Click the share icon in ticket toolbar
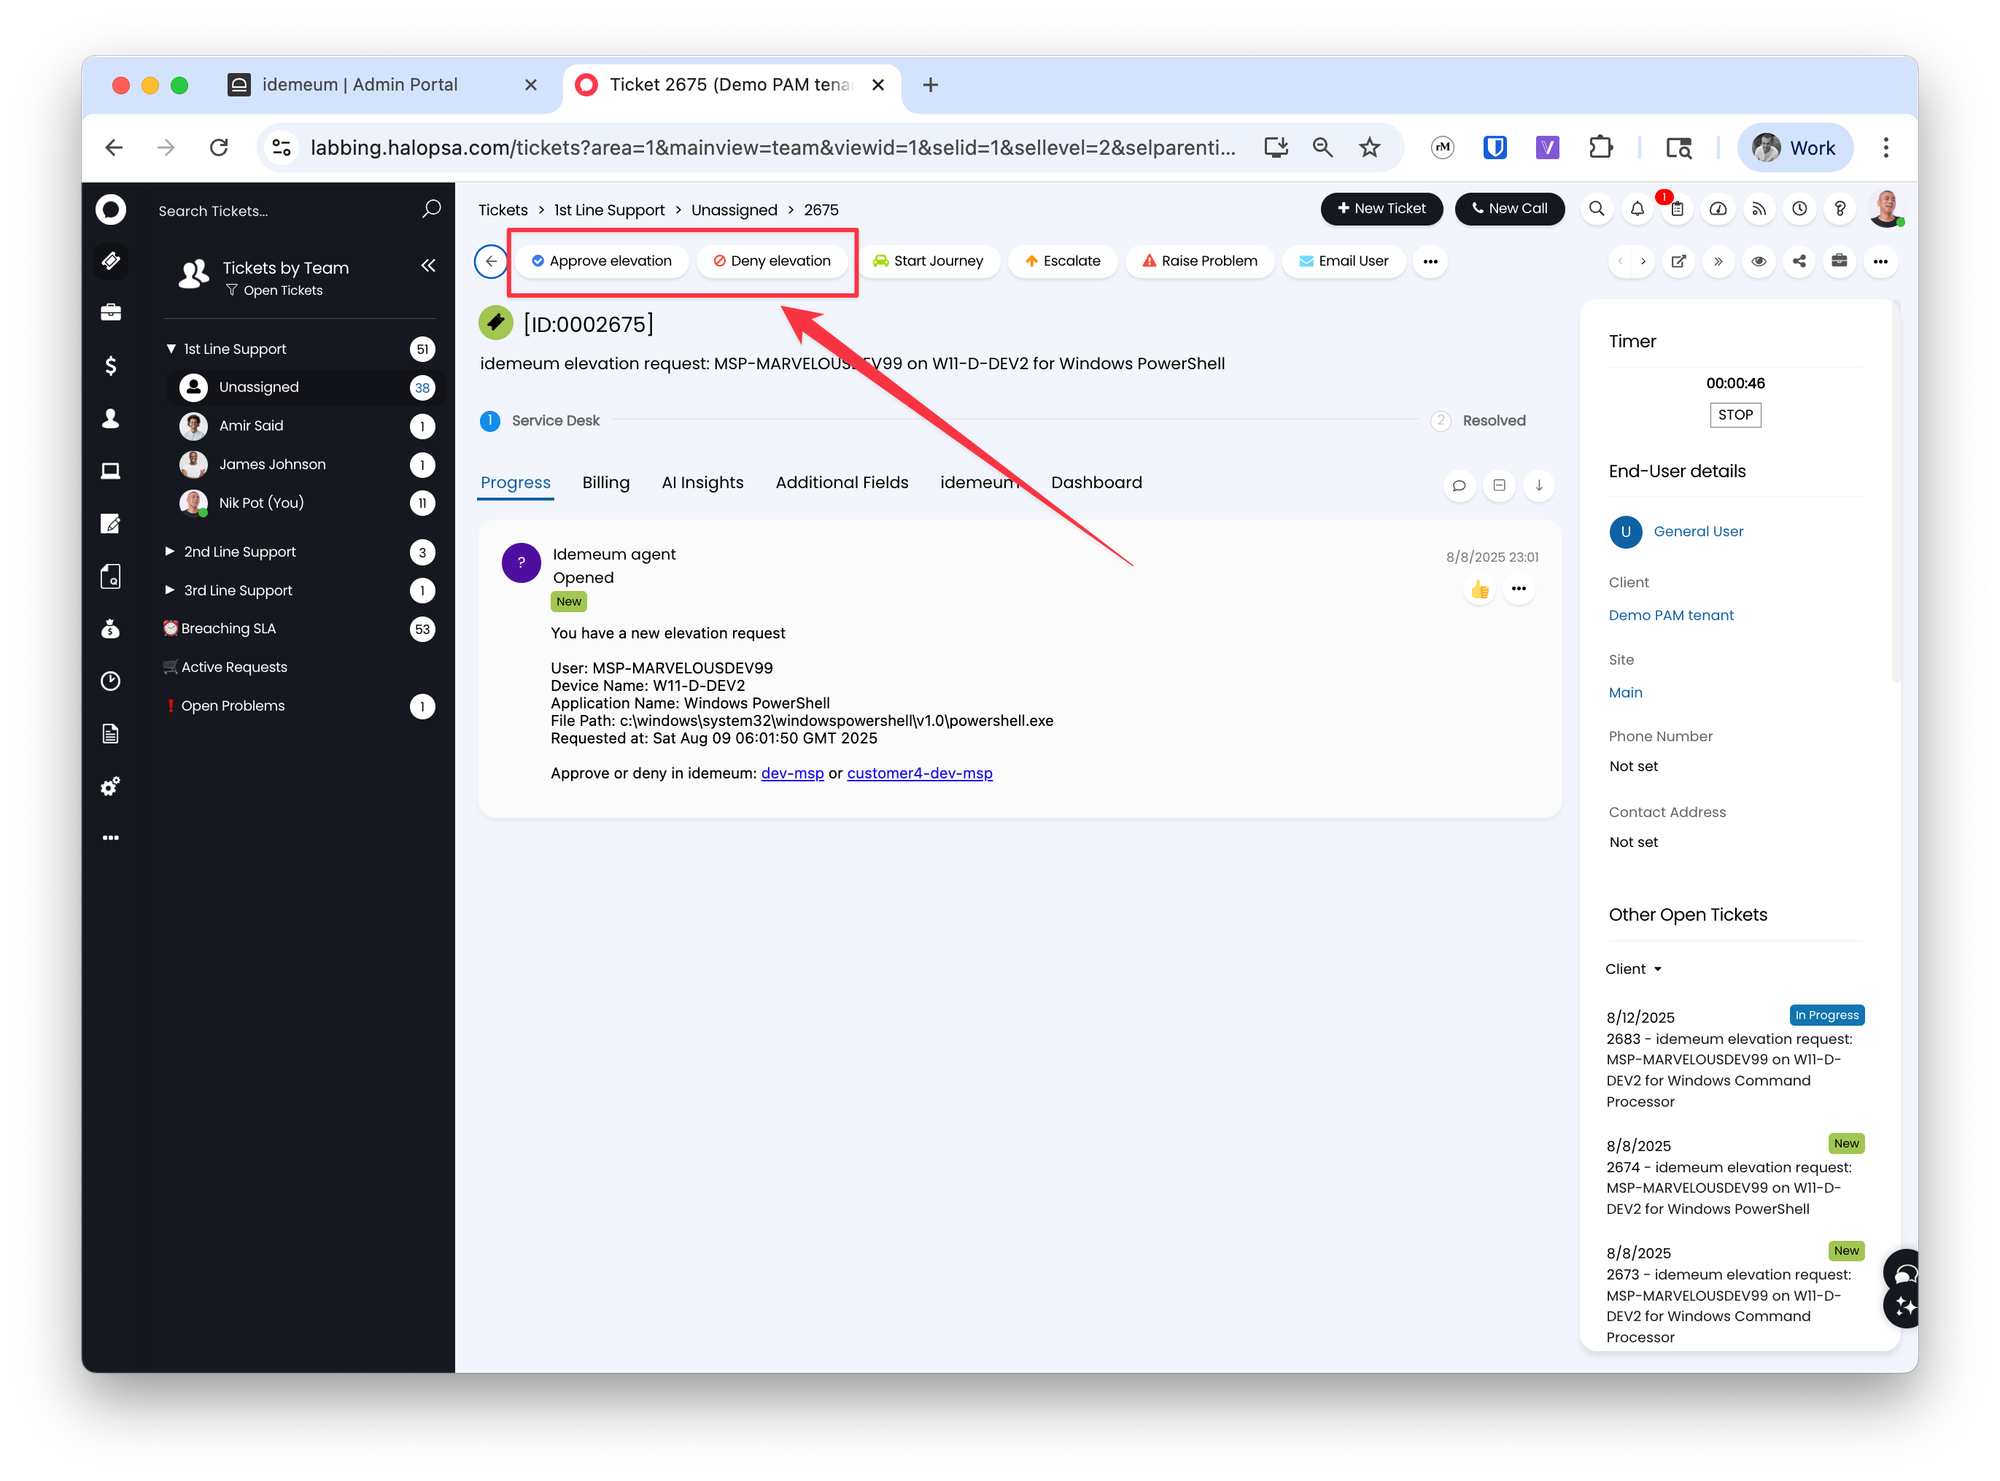Image resolution: width=2000 pixels, height=1481 pixels. (1799, 262)
